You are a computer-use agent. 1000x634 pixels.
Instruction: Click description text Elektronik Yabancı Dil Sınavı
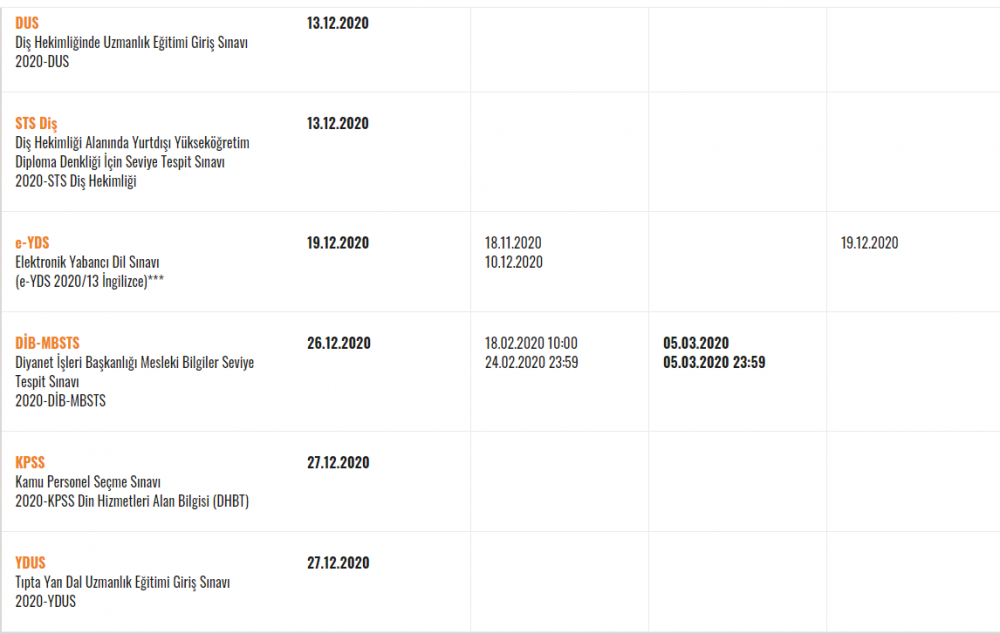[87, 262]
